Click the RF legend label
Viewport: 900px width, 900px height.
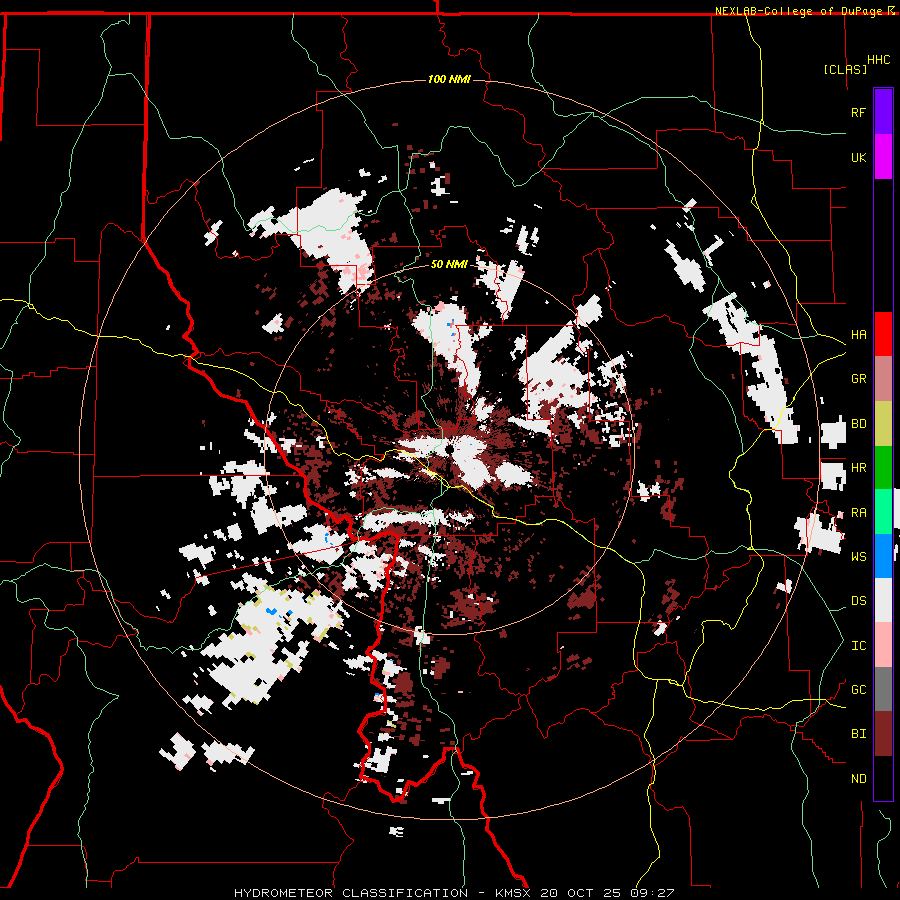click(858, 112)
